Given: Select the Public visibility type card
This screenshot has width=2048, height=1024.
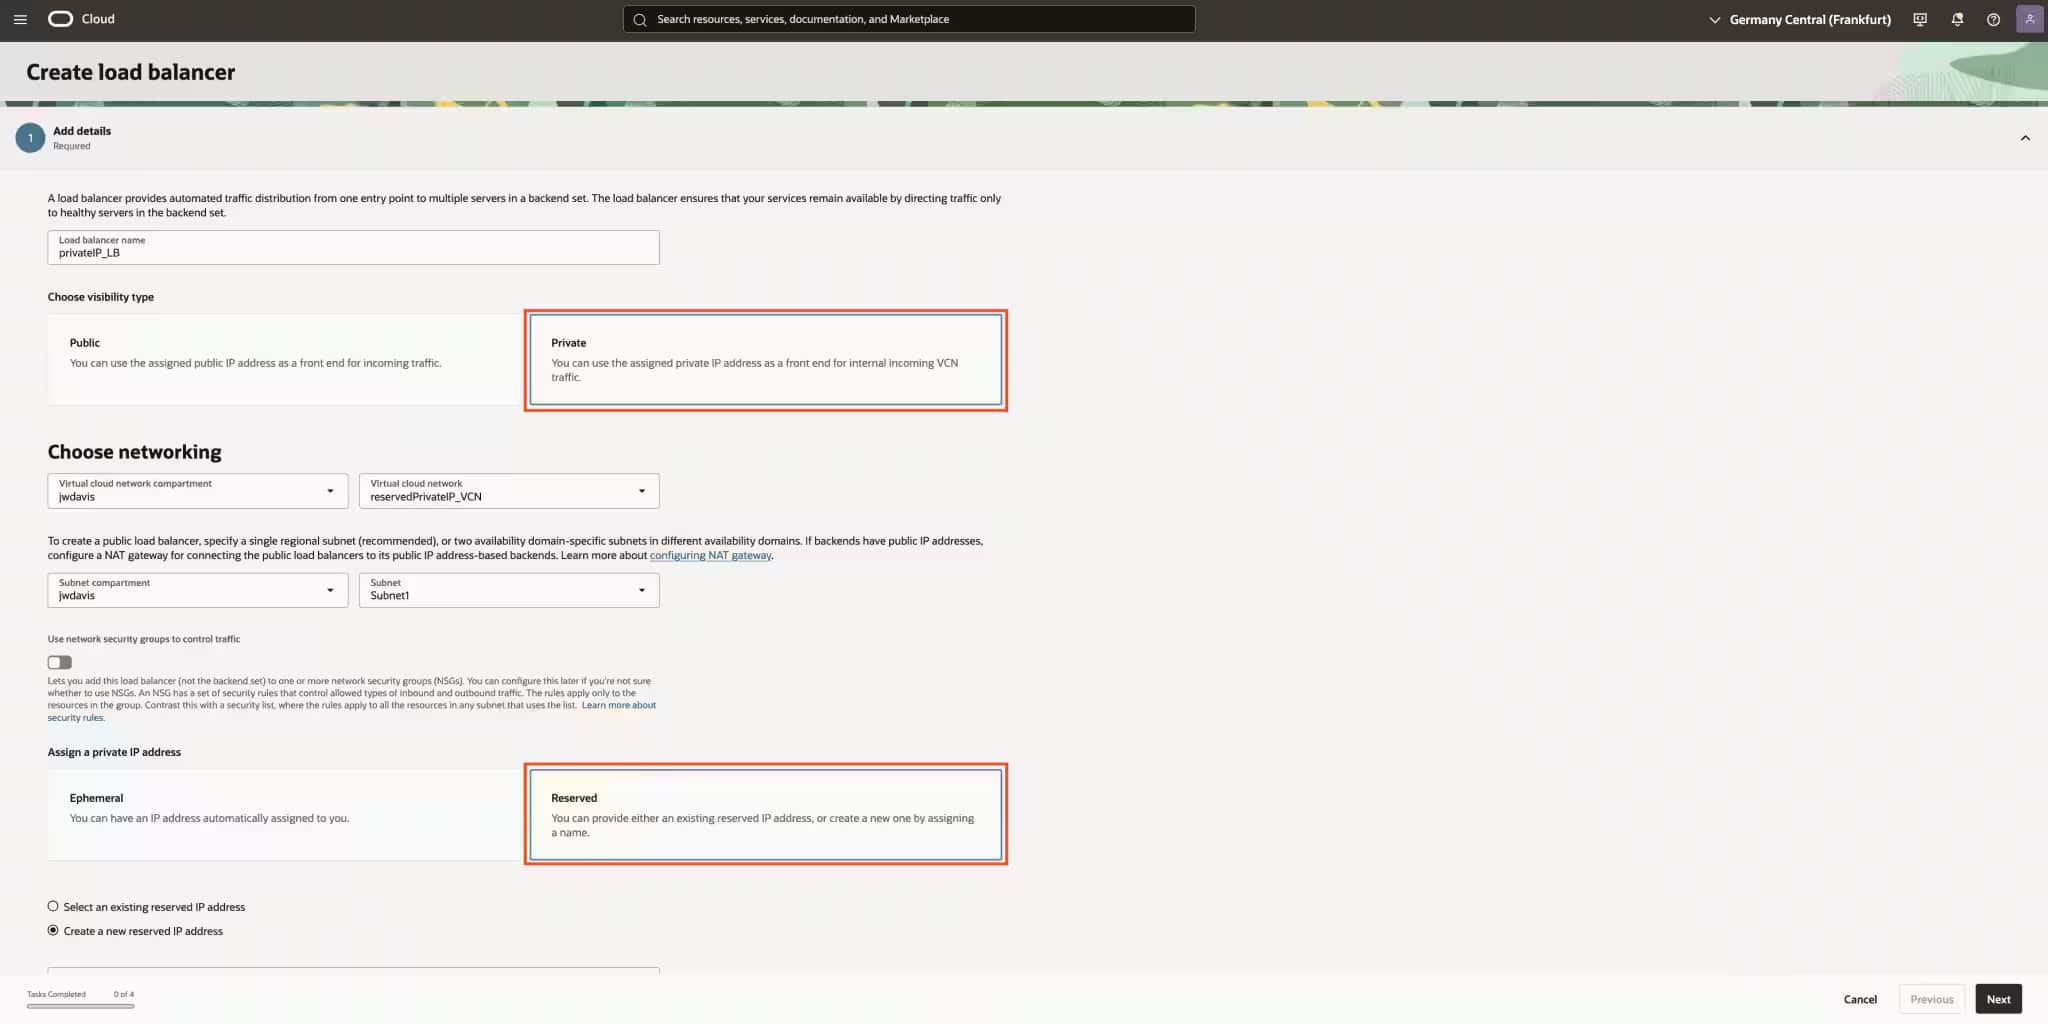Looking at the screenshot, I should pyautogui.click(x=285, y=360).
